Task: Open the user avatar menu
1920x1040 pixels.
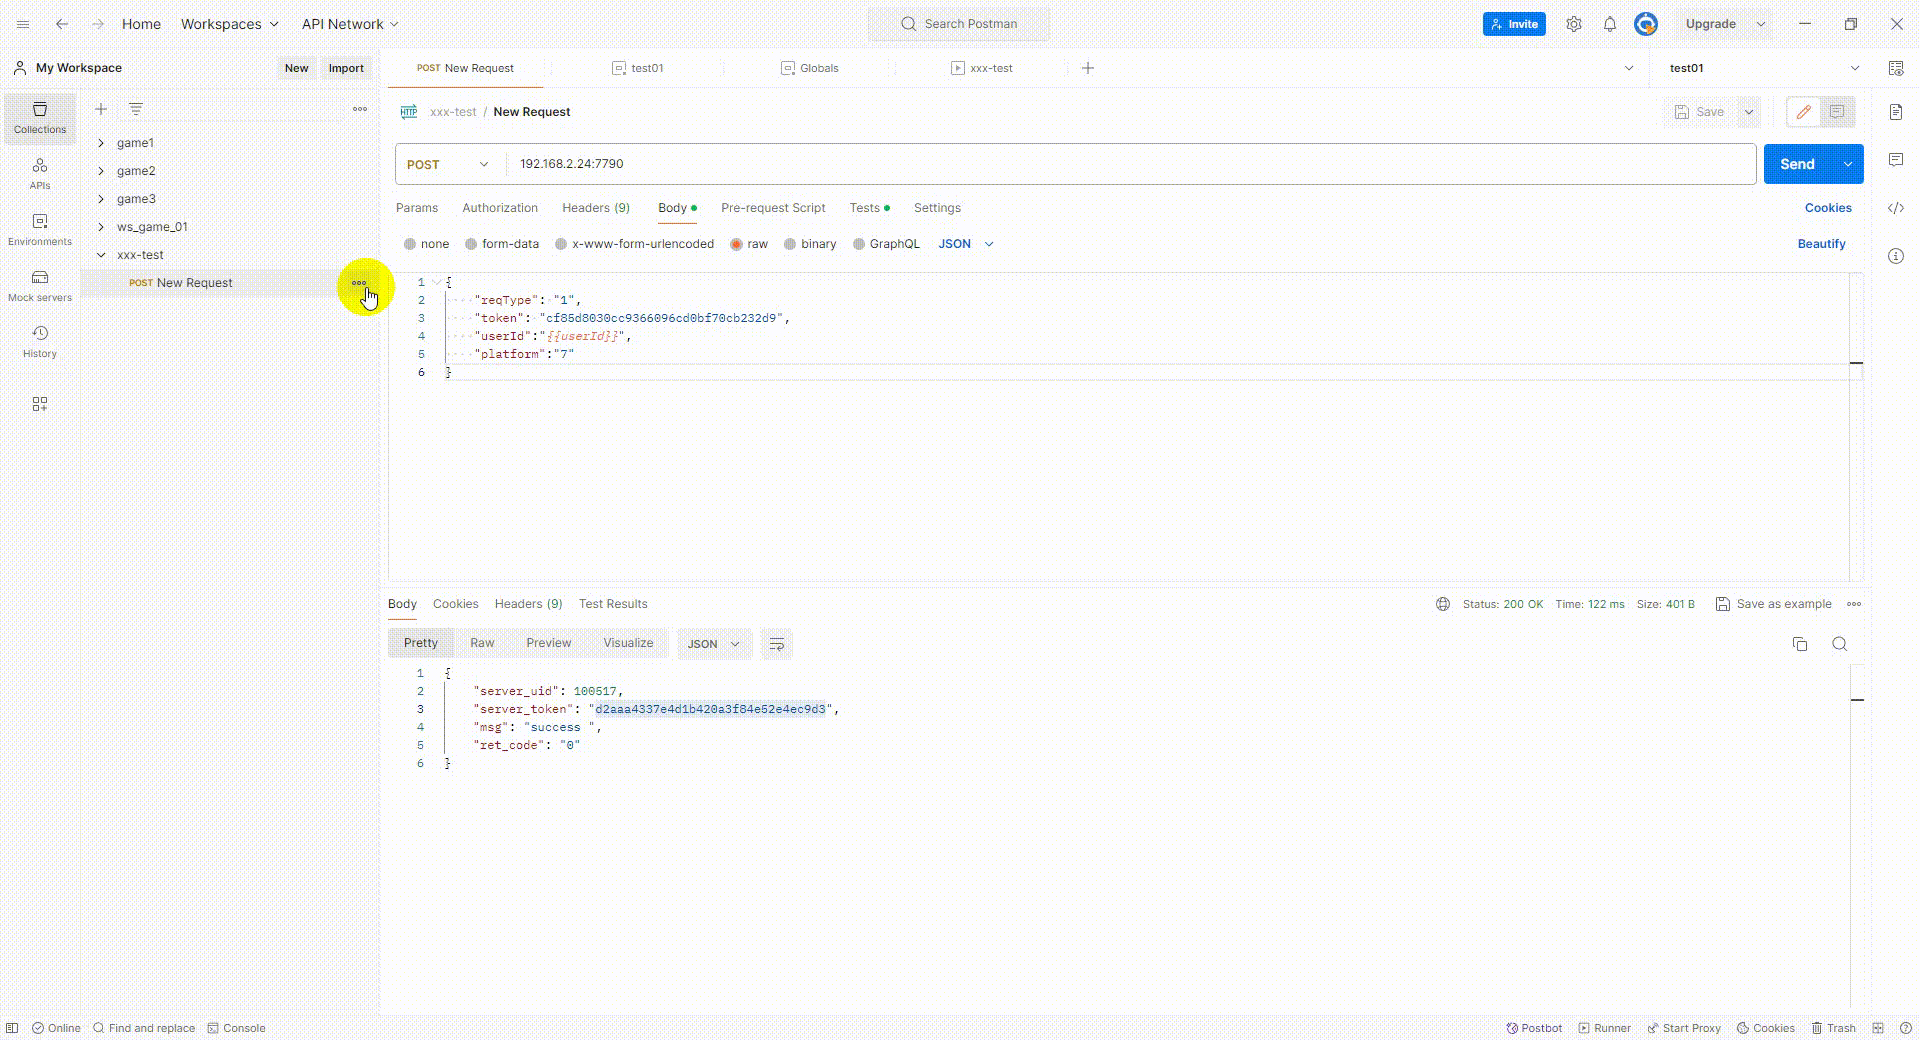Action: coord(1646,24)
